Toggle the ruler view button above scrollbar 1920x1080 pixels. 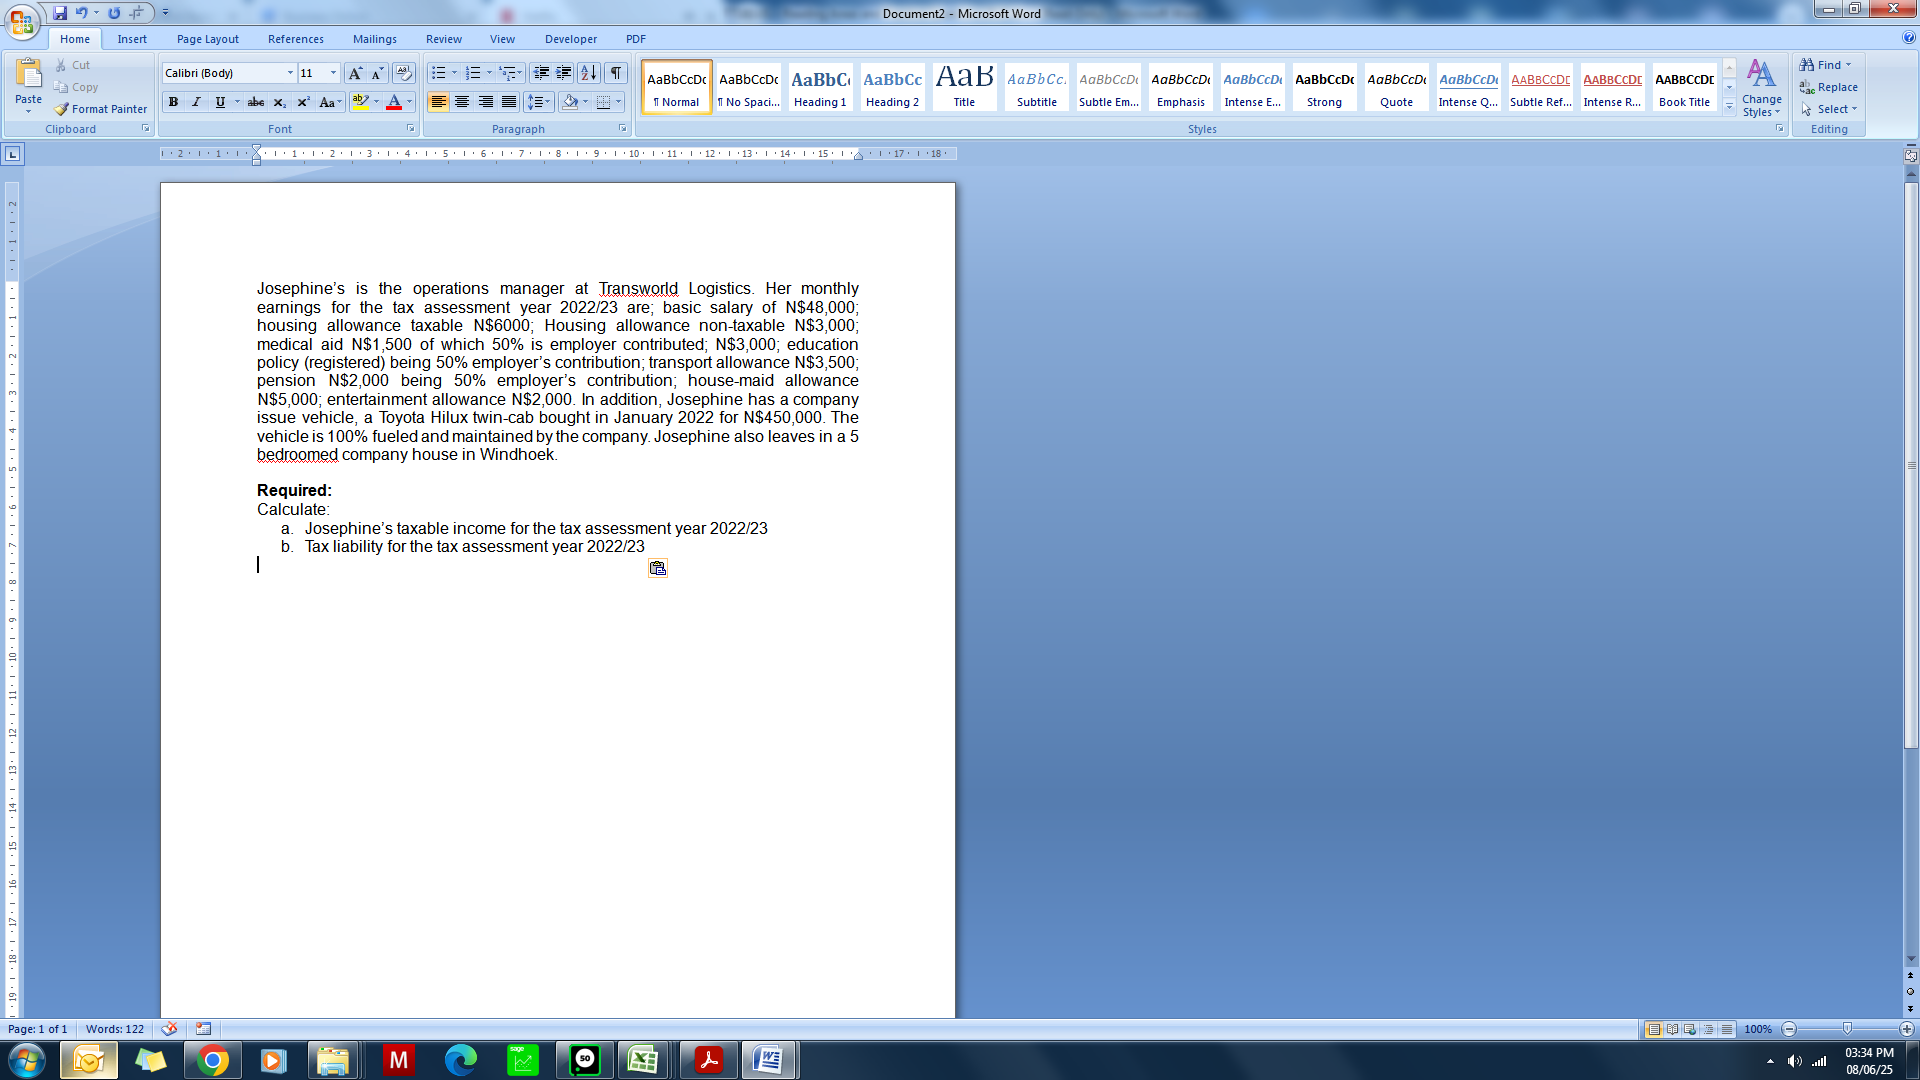coord(1911,155)
